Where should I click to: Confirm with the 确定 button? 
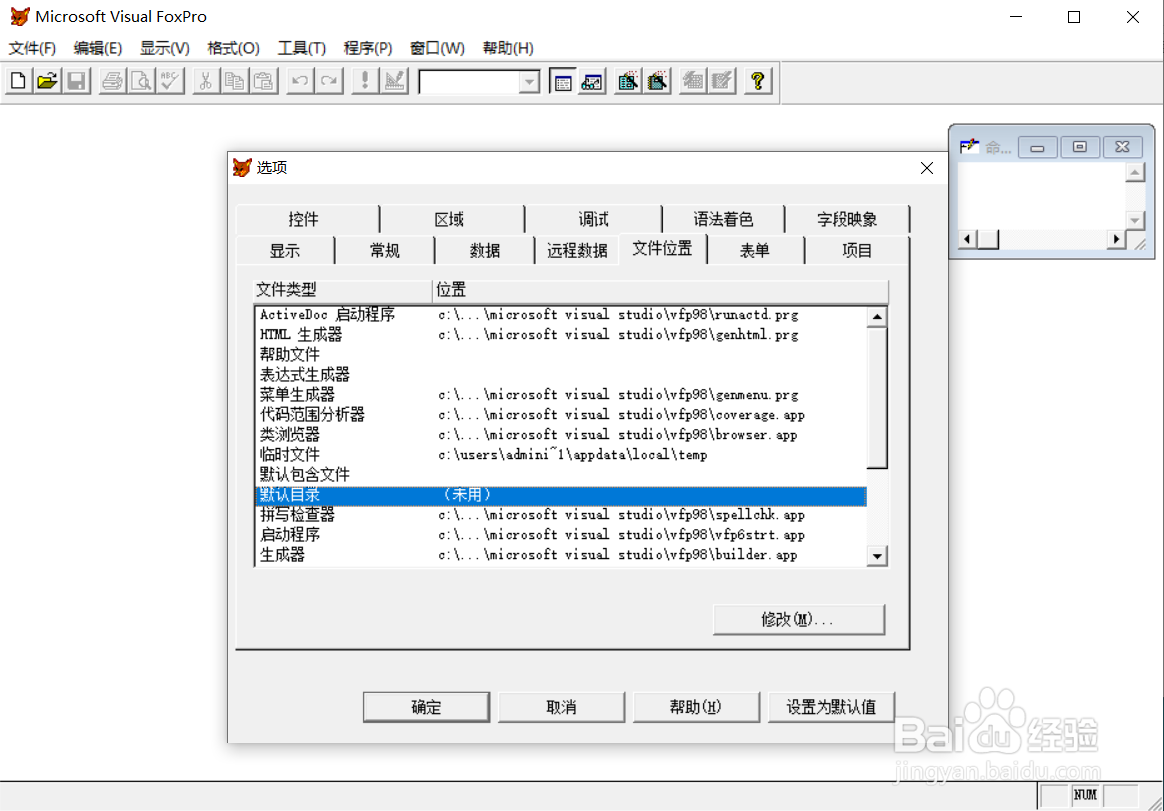point(426,707)
